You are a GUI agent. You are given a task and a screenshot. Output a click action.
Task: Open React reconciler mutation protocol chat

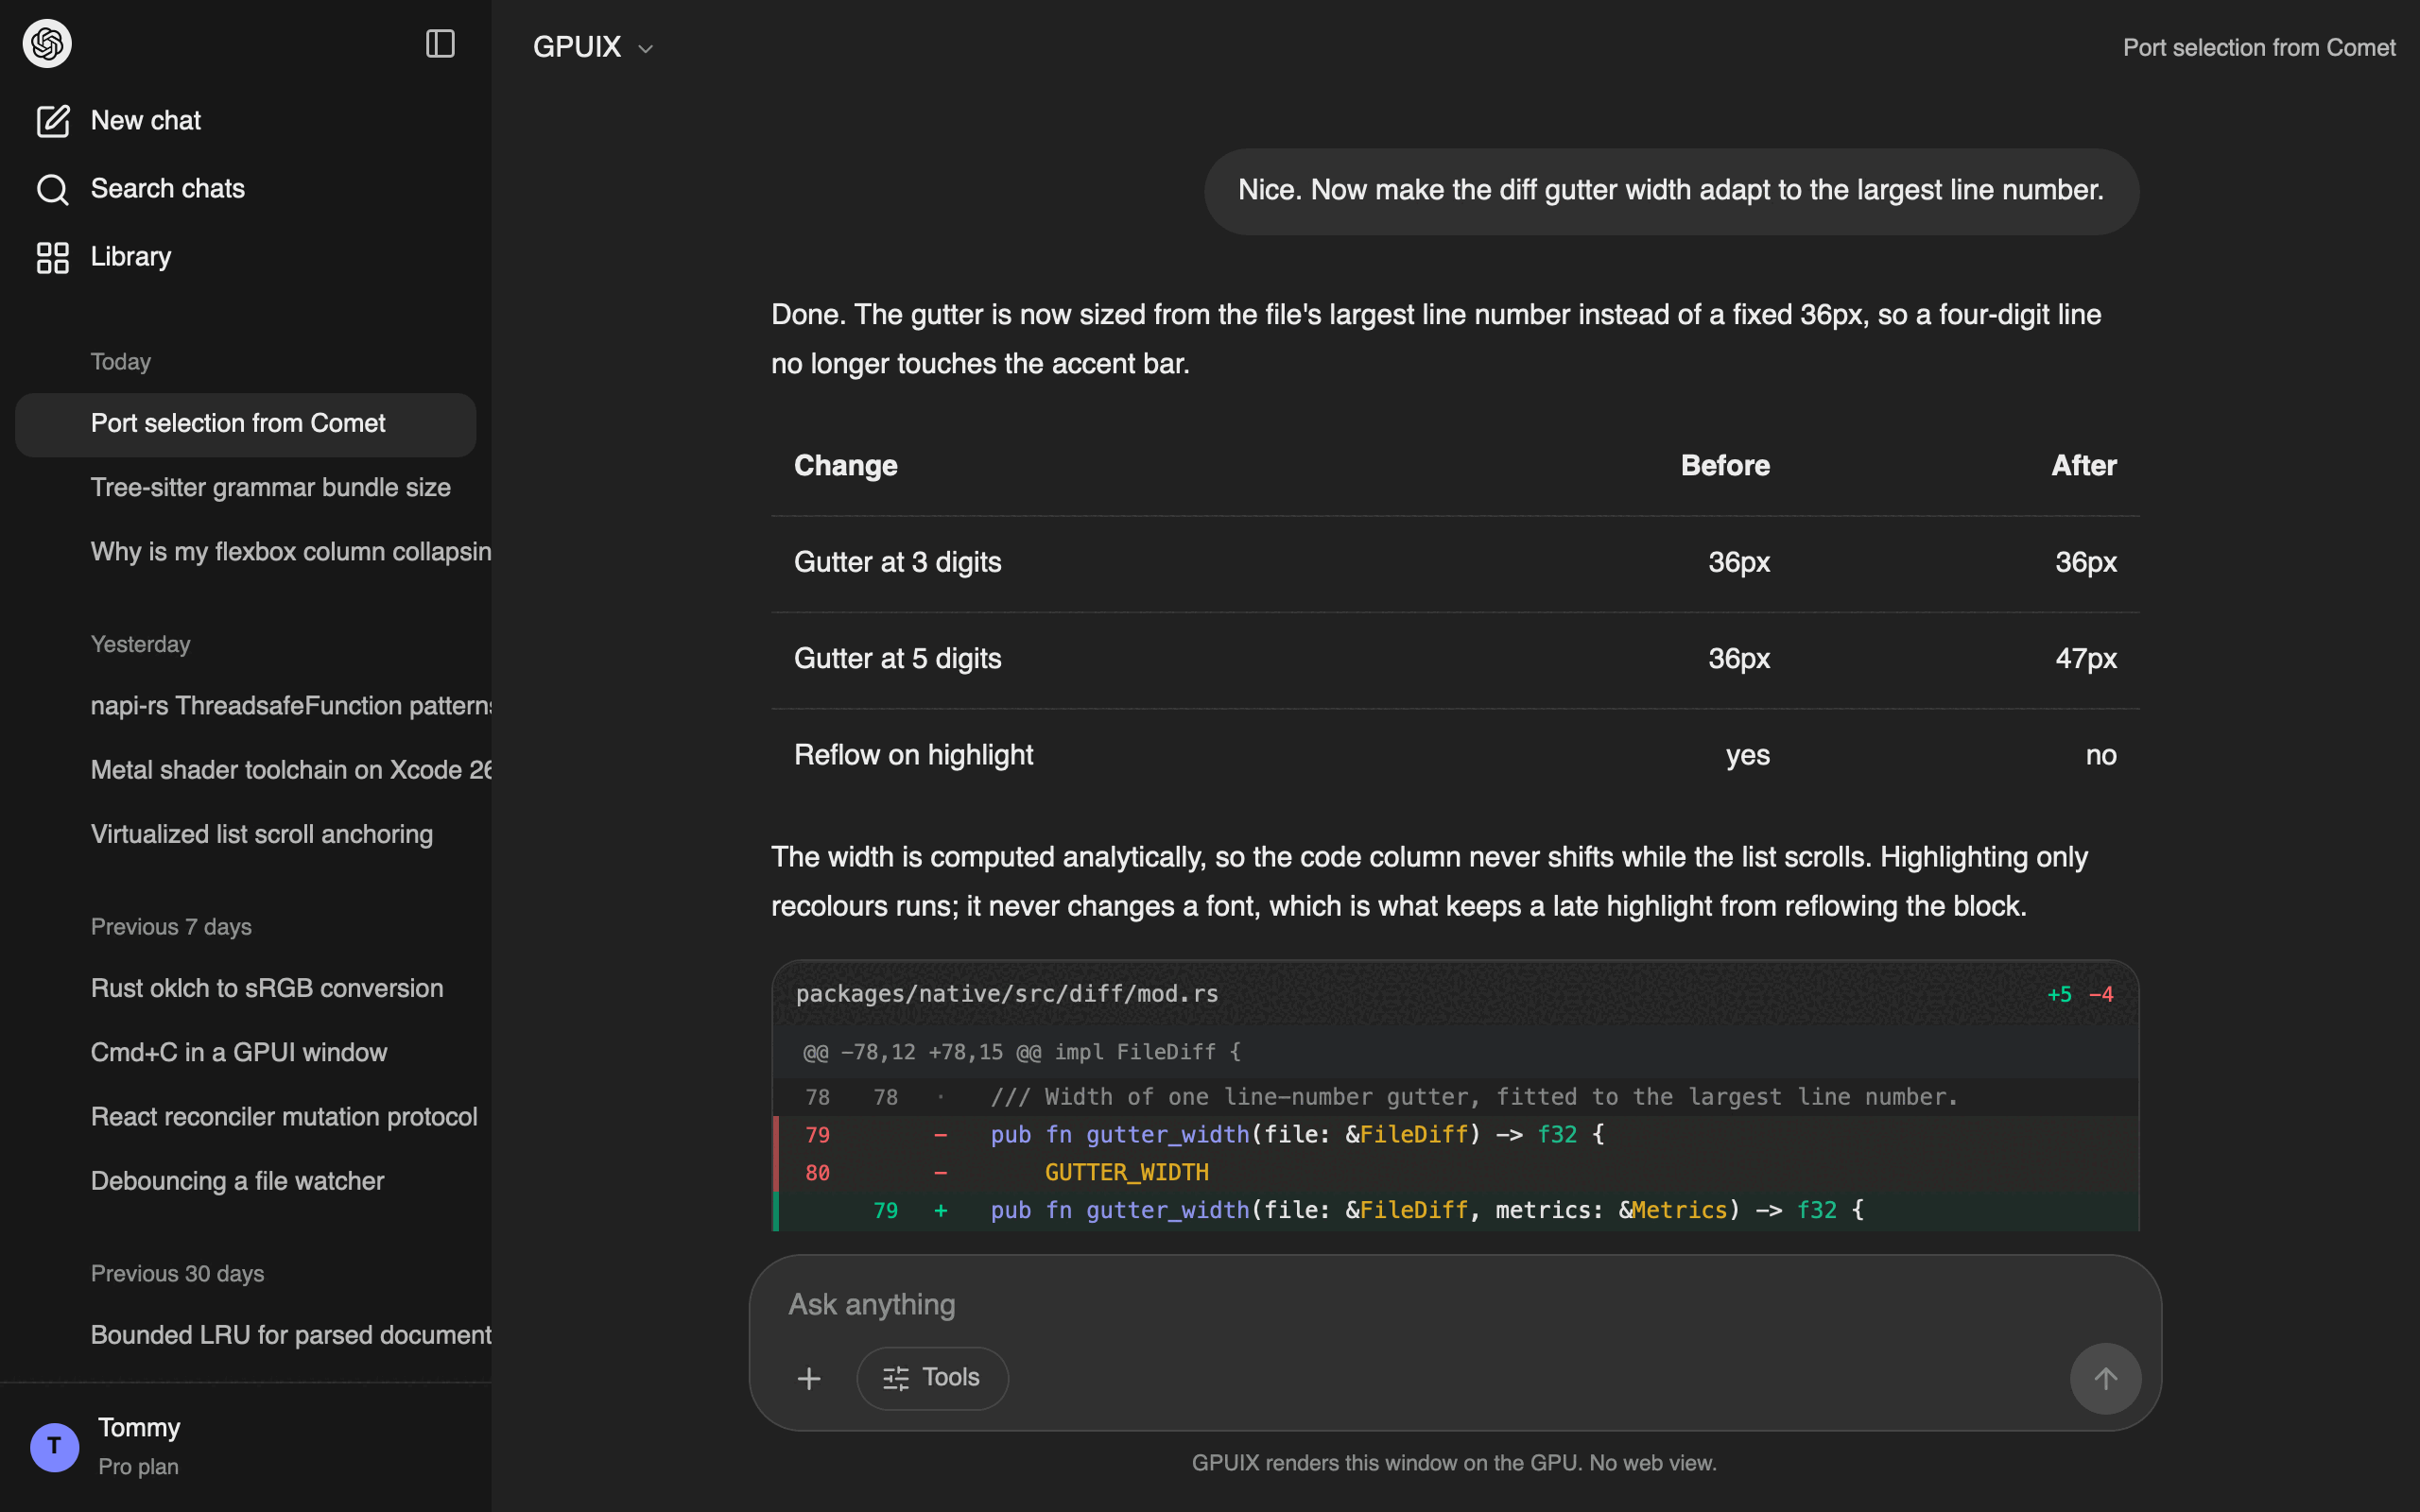pos(246,1117)
